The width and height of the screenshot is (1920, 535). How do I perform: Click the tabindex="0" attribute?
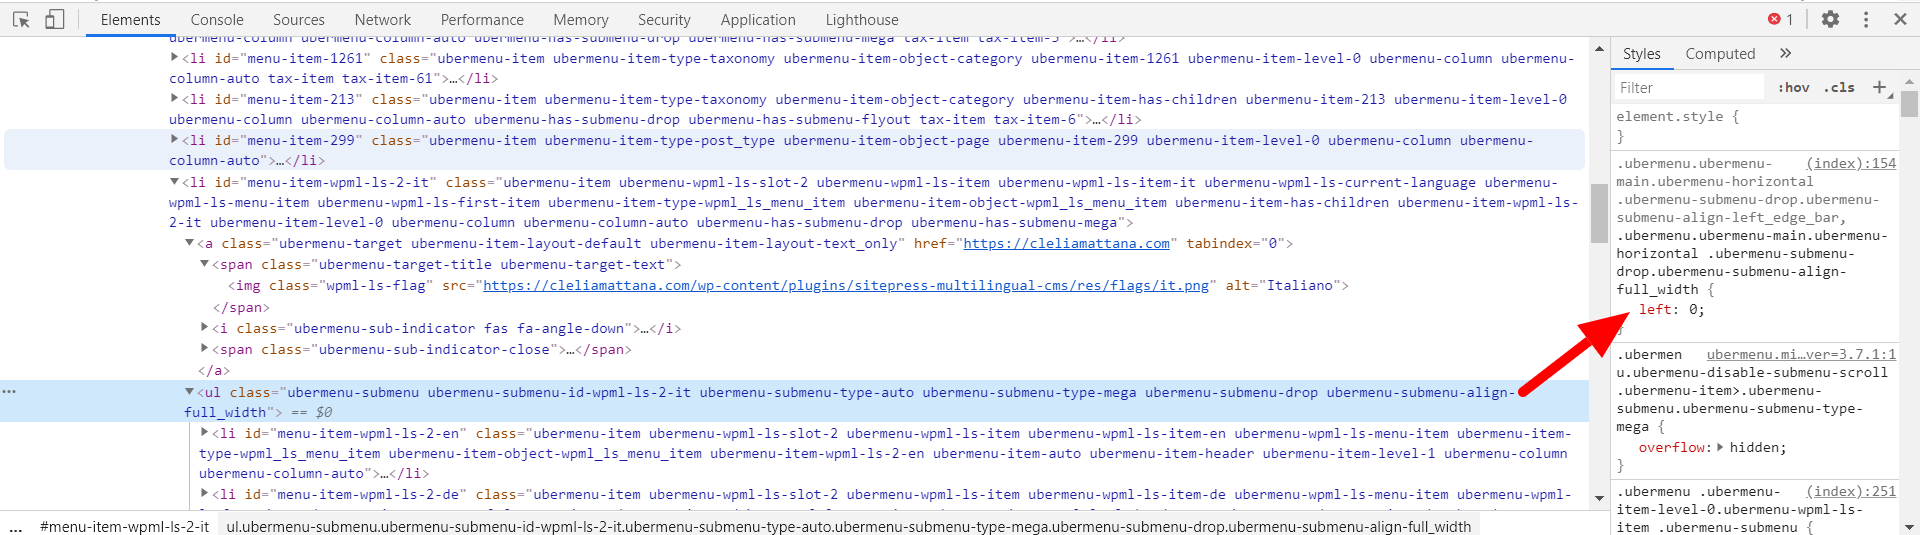click(1235, 243)
